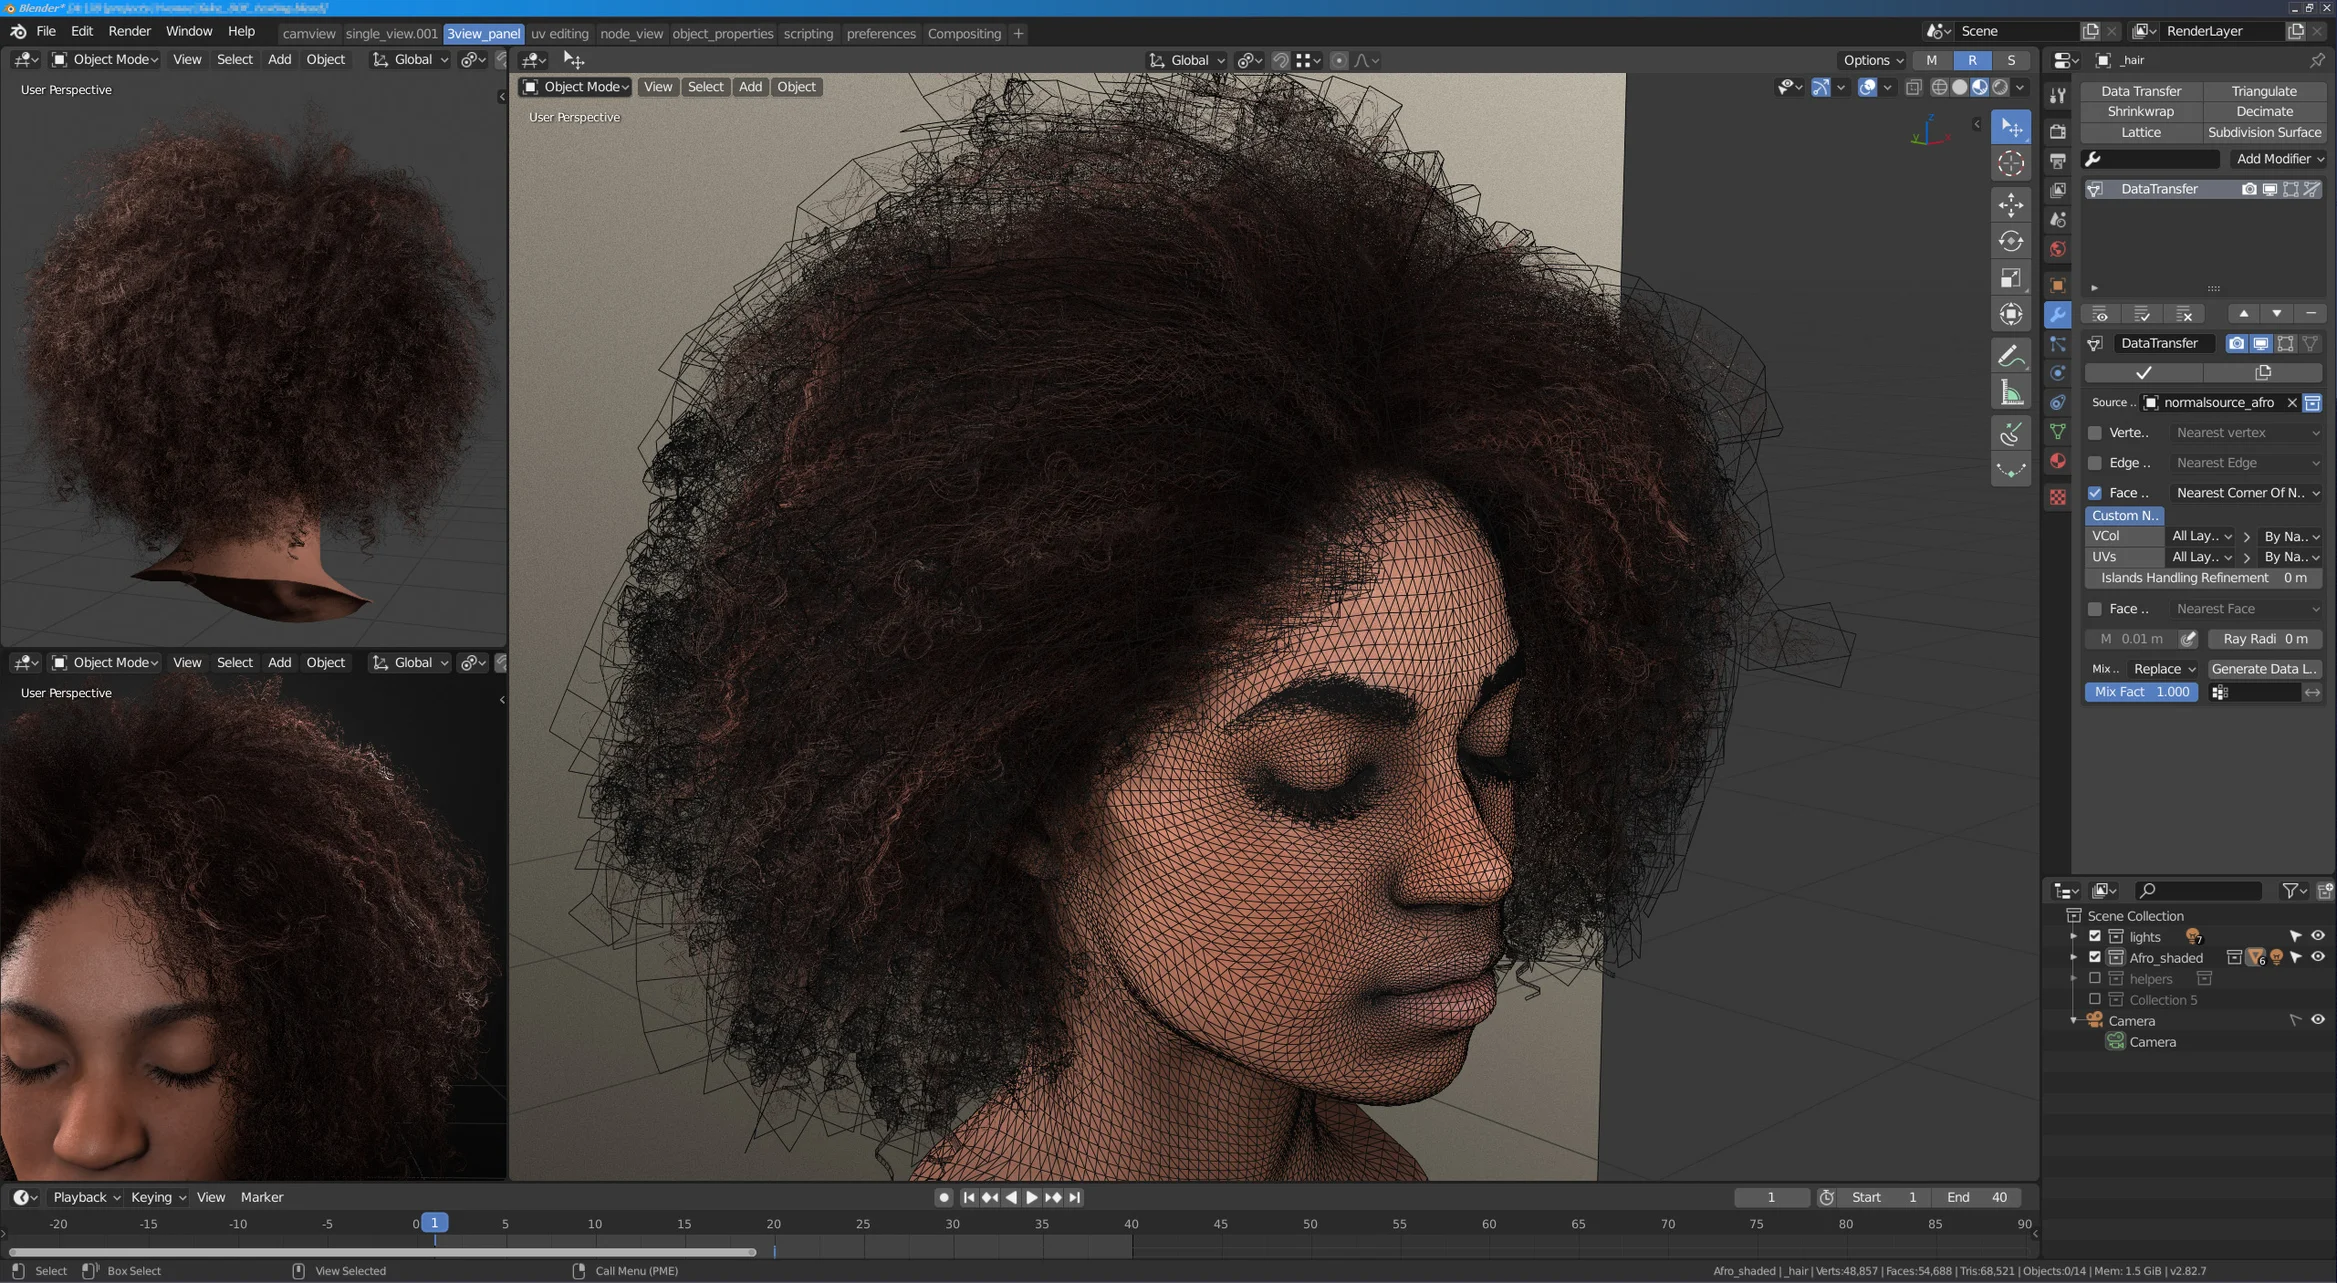2337x1283 pixels.
Task: Enable the Collection 5 checkbox
Action: [2094, 1000]
